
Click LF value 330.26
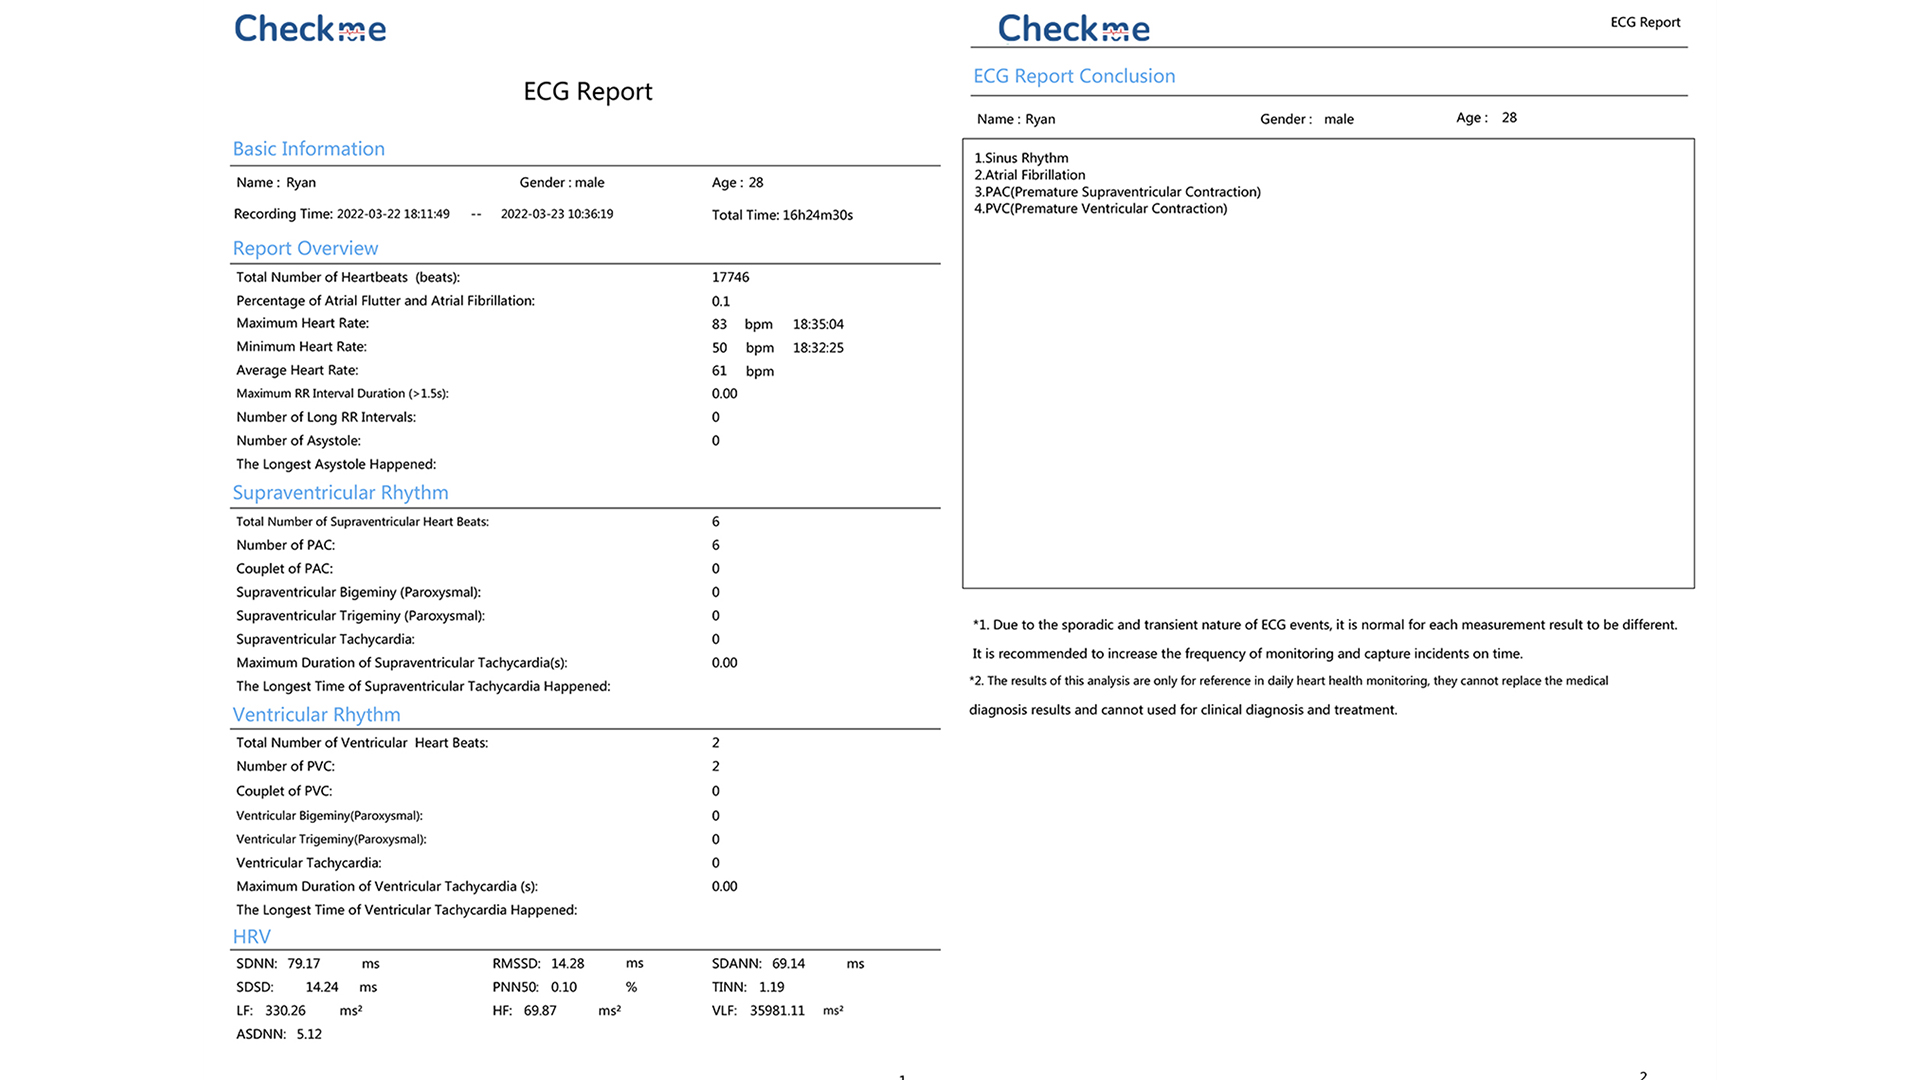click(x=285, y=1011)
